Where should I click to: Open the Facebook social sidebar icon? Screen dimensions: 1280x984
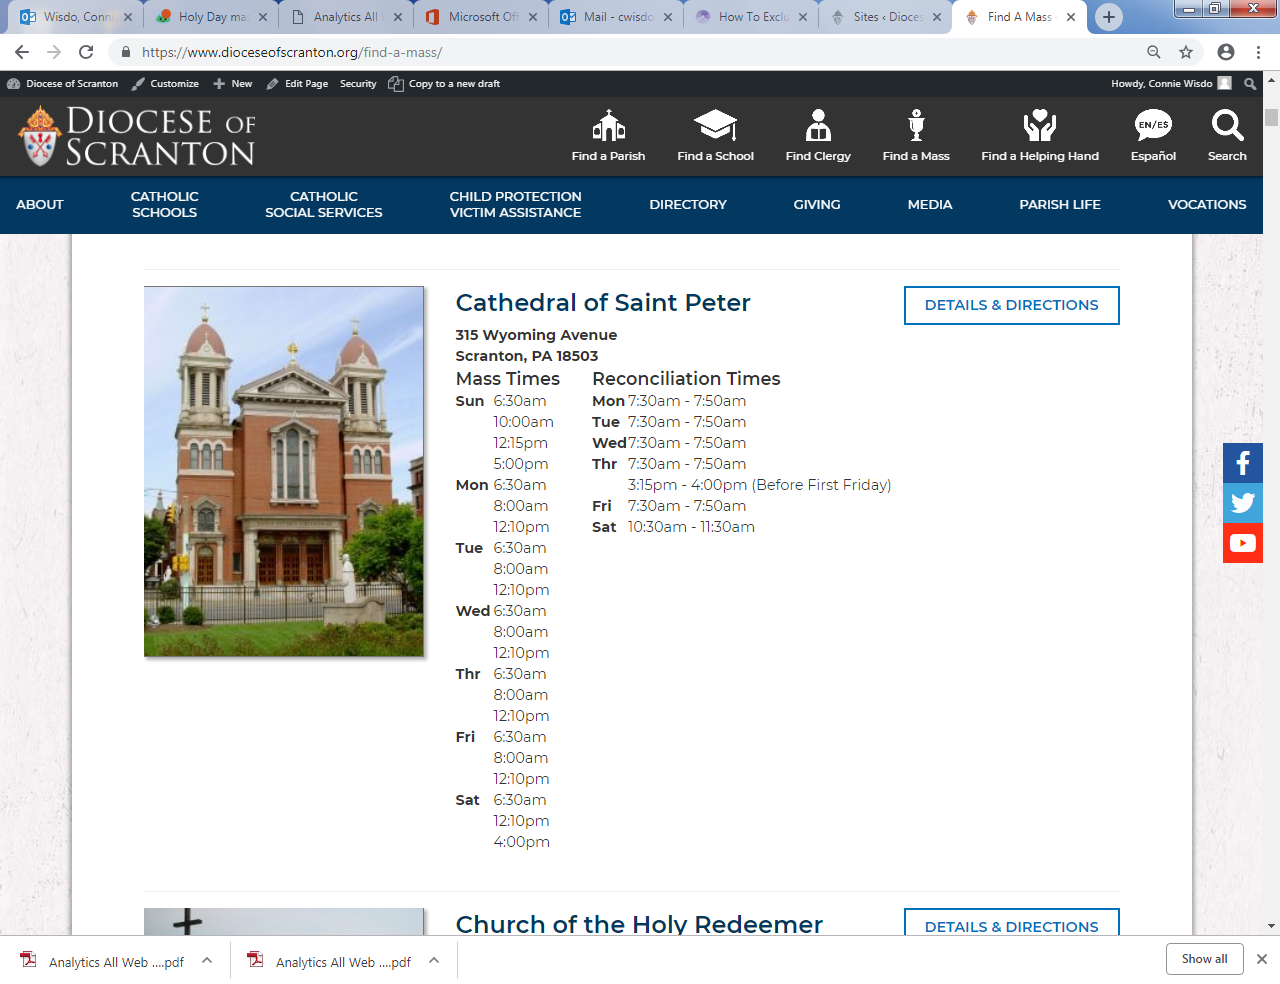1243,463
